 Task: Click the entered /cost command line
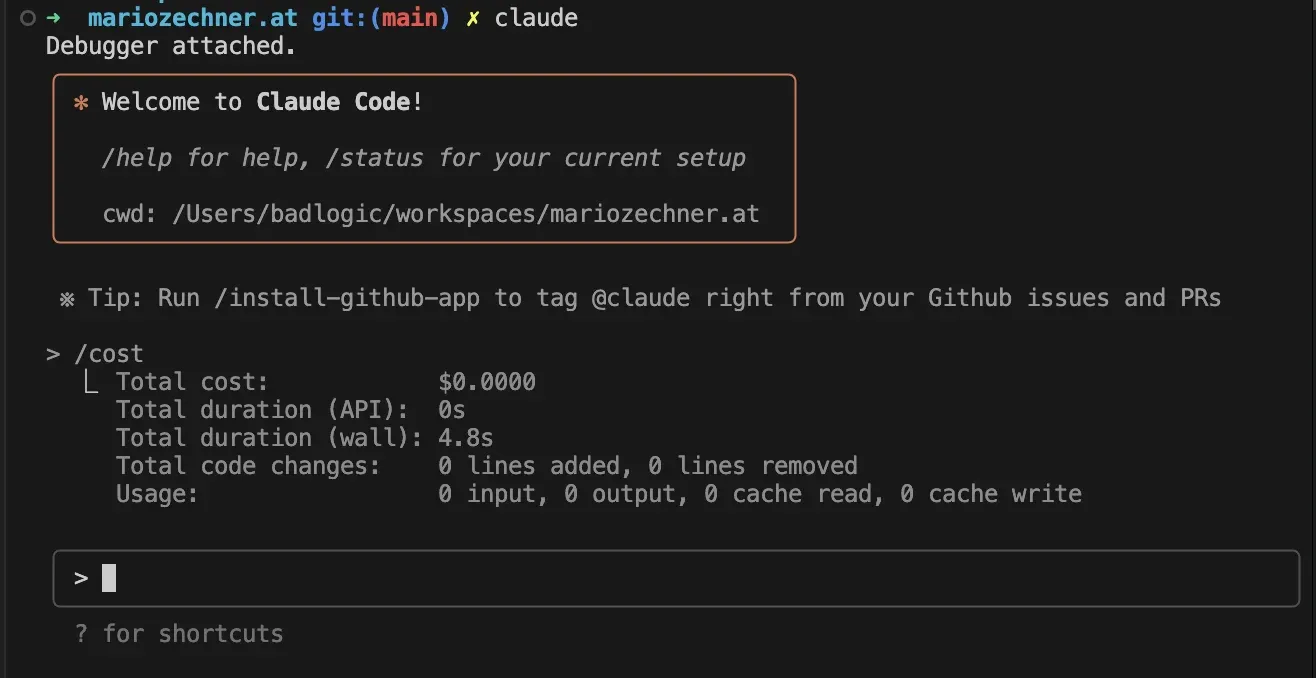point(108,354)
